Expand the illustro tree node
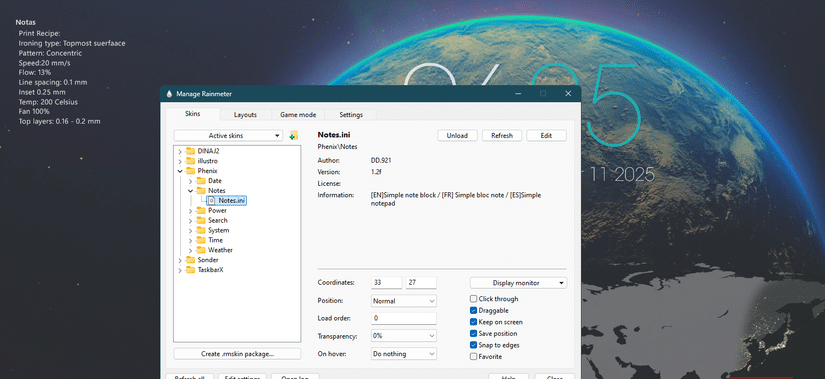 180,162
